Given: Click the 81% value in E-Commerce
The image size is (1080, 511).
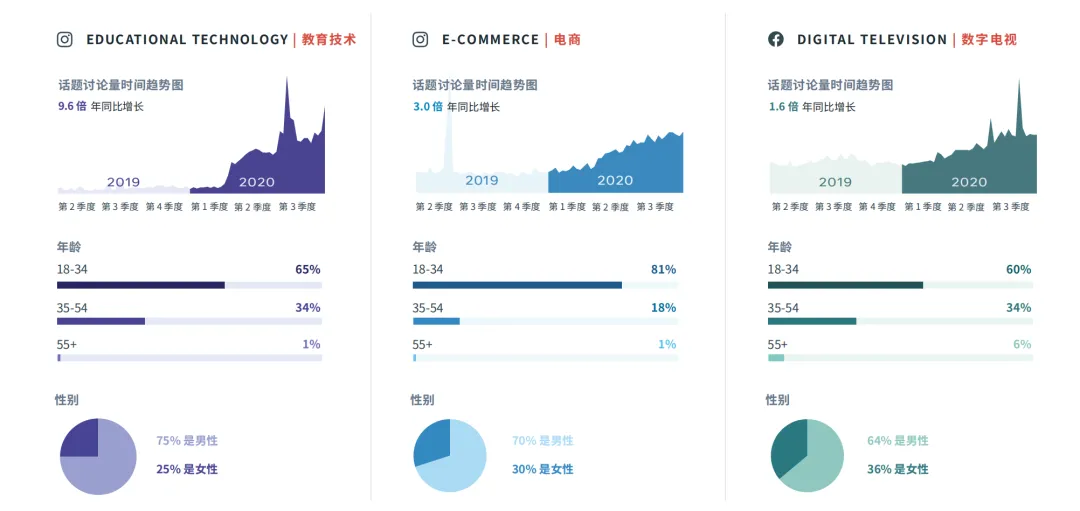Looking at the screenshot, I should pos(663,269).
